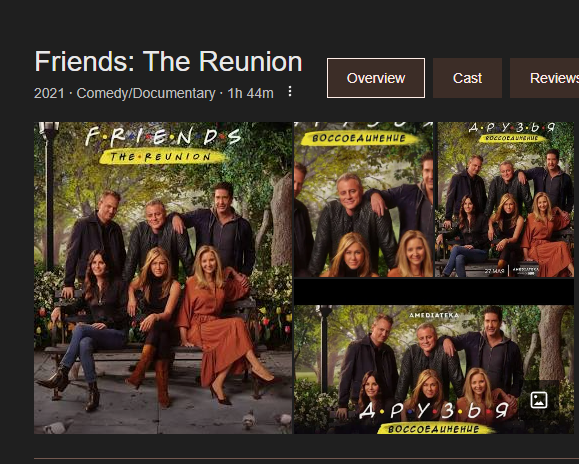579x464 pixels.
Task: Open the three-dot more options menu
Action: (x=290, y=91)
